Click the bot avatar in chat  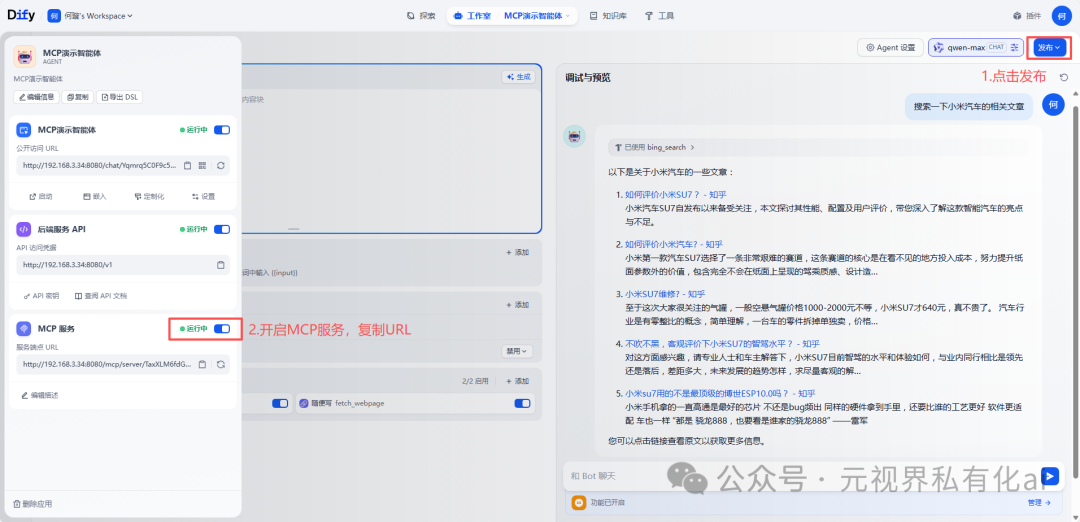pyautogui.click(x=574, y=136)
